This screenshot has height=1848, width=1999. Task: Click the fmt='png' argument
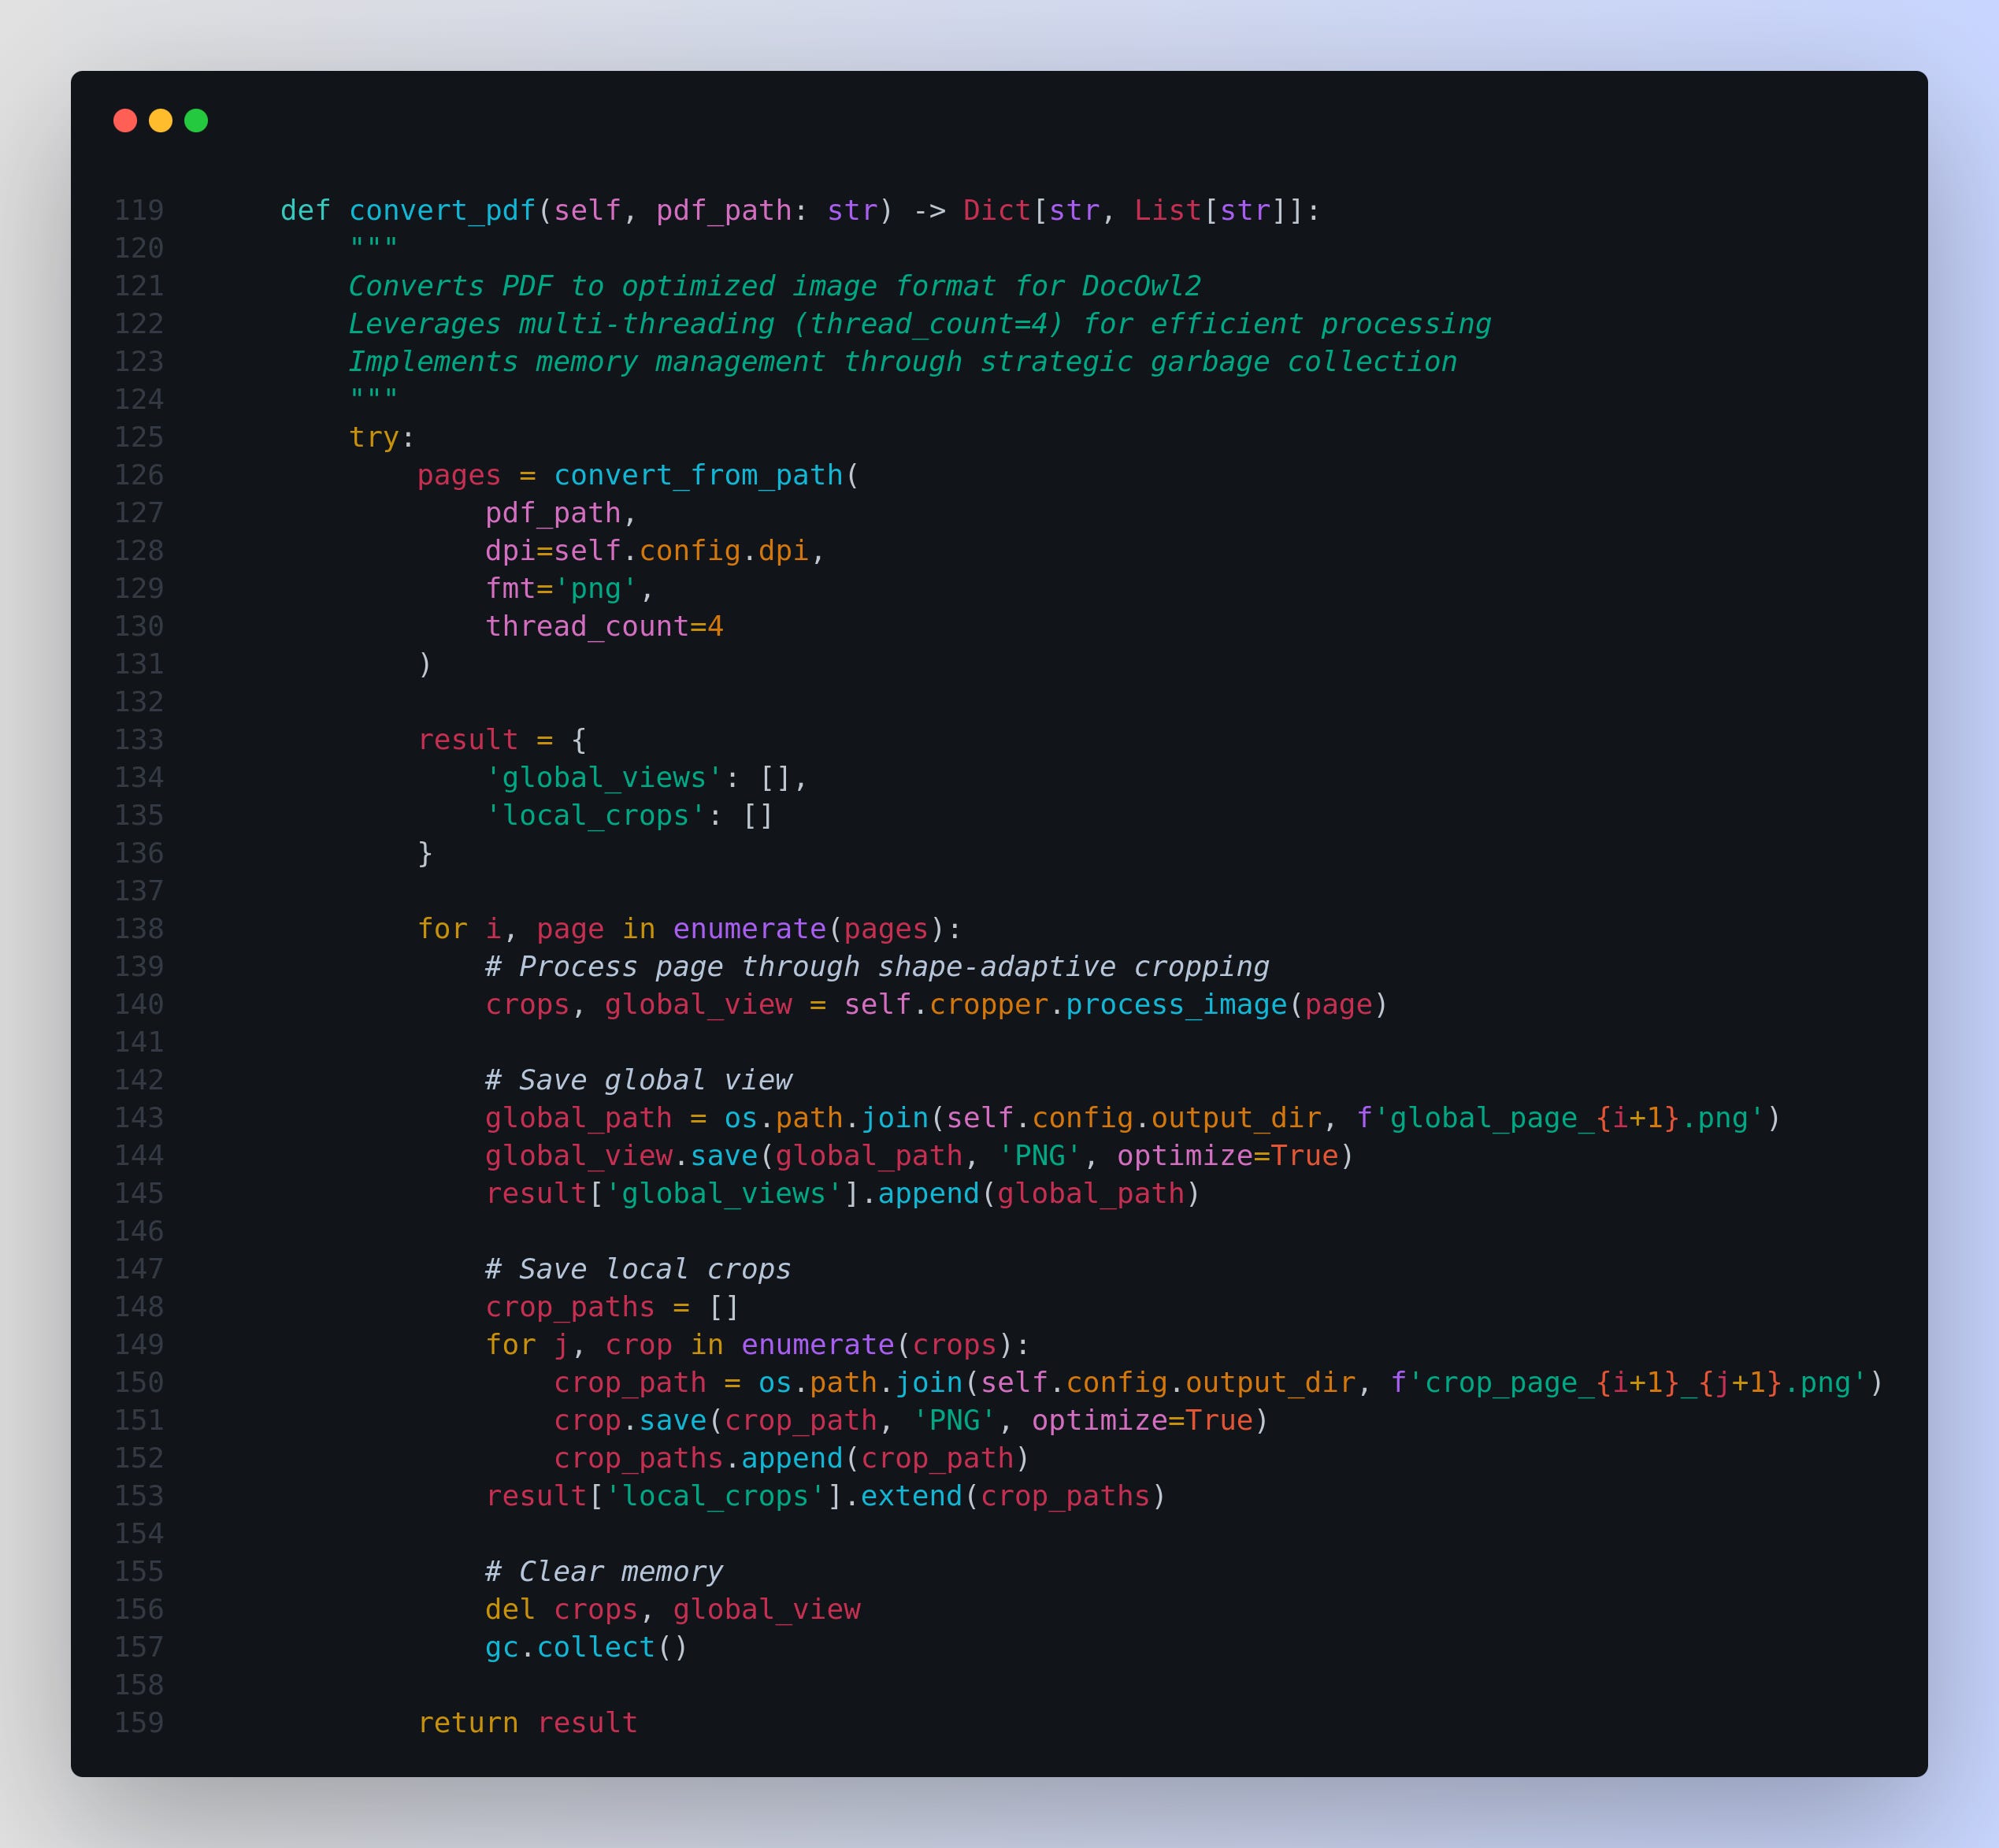[x=561, y=588]
